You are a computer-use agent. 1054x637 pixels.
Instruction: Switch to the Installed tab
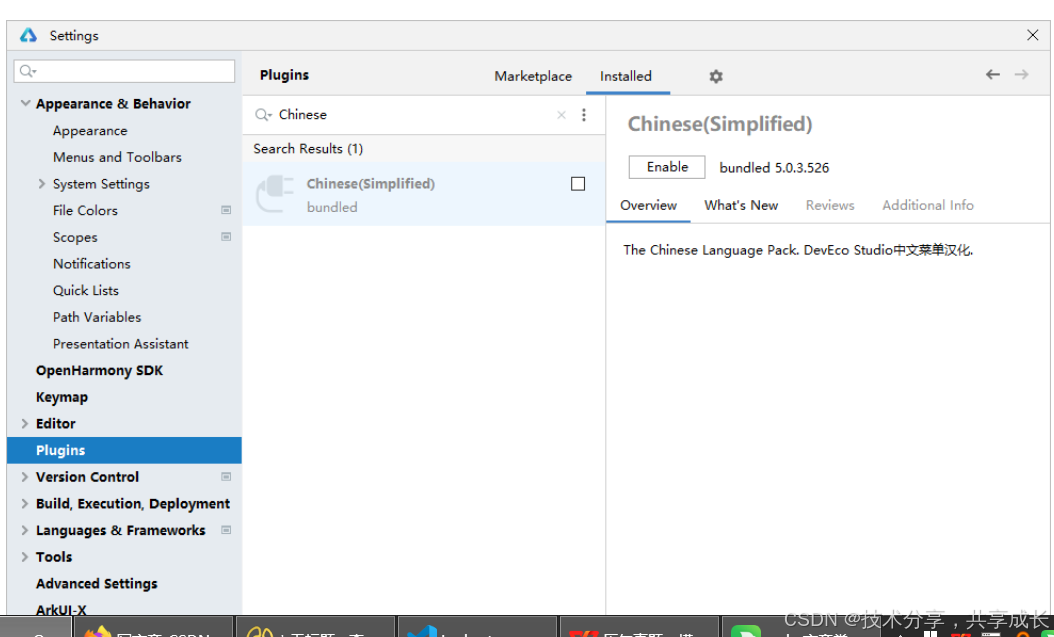tap(626, 76)
